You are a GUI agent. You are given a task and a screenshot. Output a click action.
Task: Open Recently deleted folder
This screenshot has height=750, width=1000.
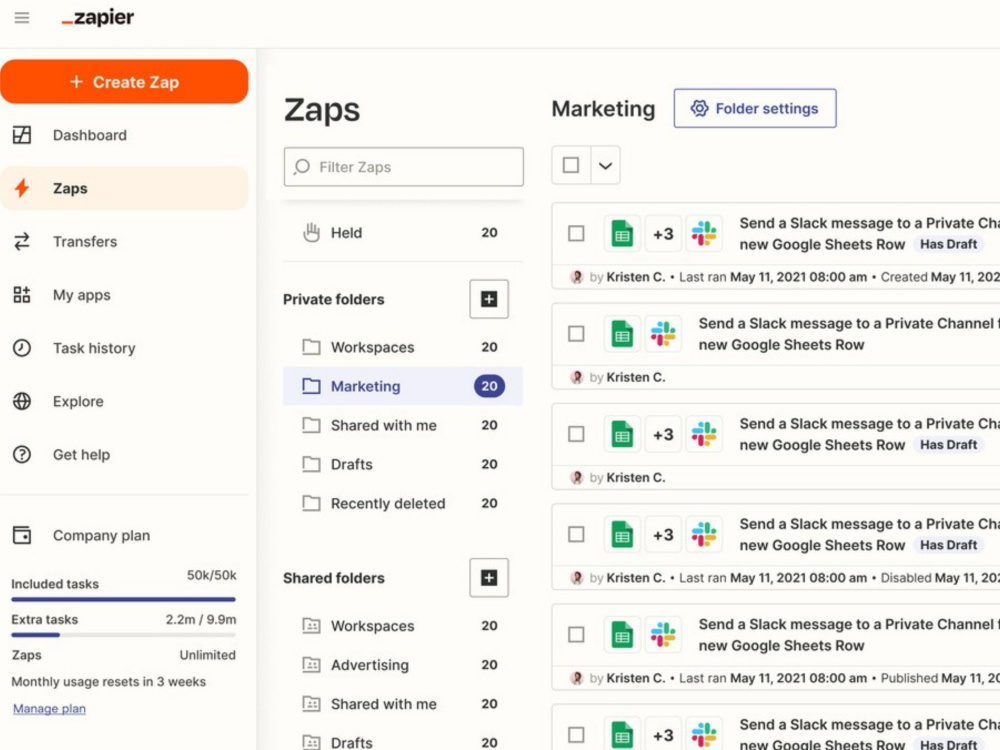pyautogui.click(x=402, y=503)
